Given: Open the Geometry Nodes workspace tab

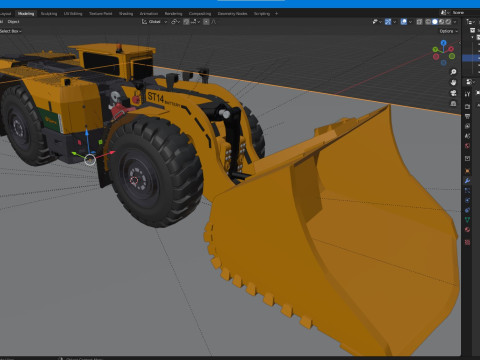Looking at the screenshot, I should coord(232,14).
